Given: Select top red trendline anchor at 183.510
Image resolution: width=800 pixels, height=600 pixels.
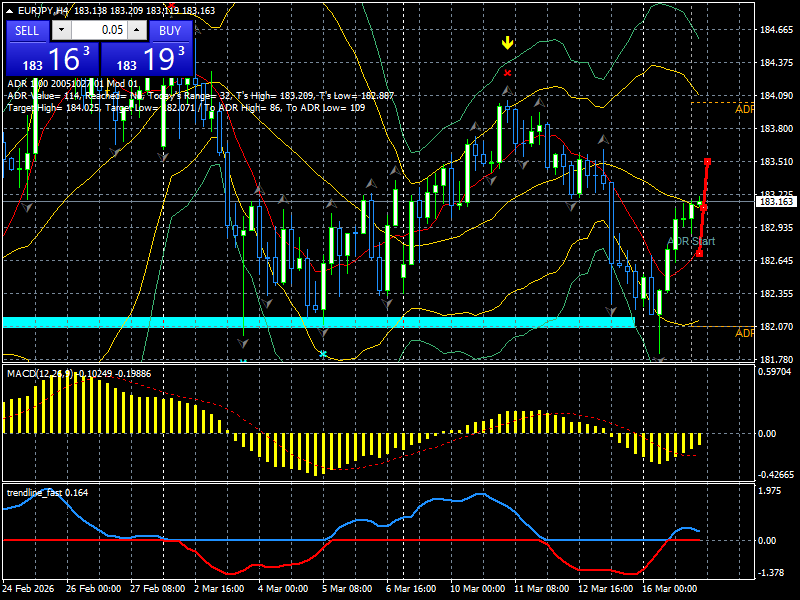Looking at the screenshot, I should (707, 162).
